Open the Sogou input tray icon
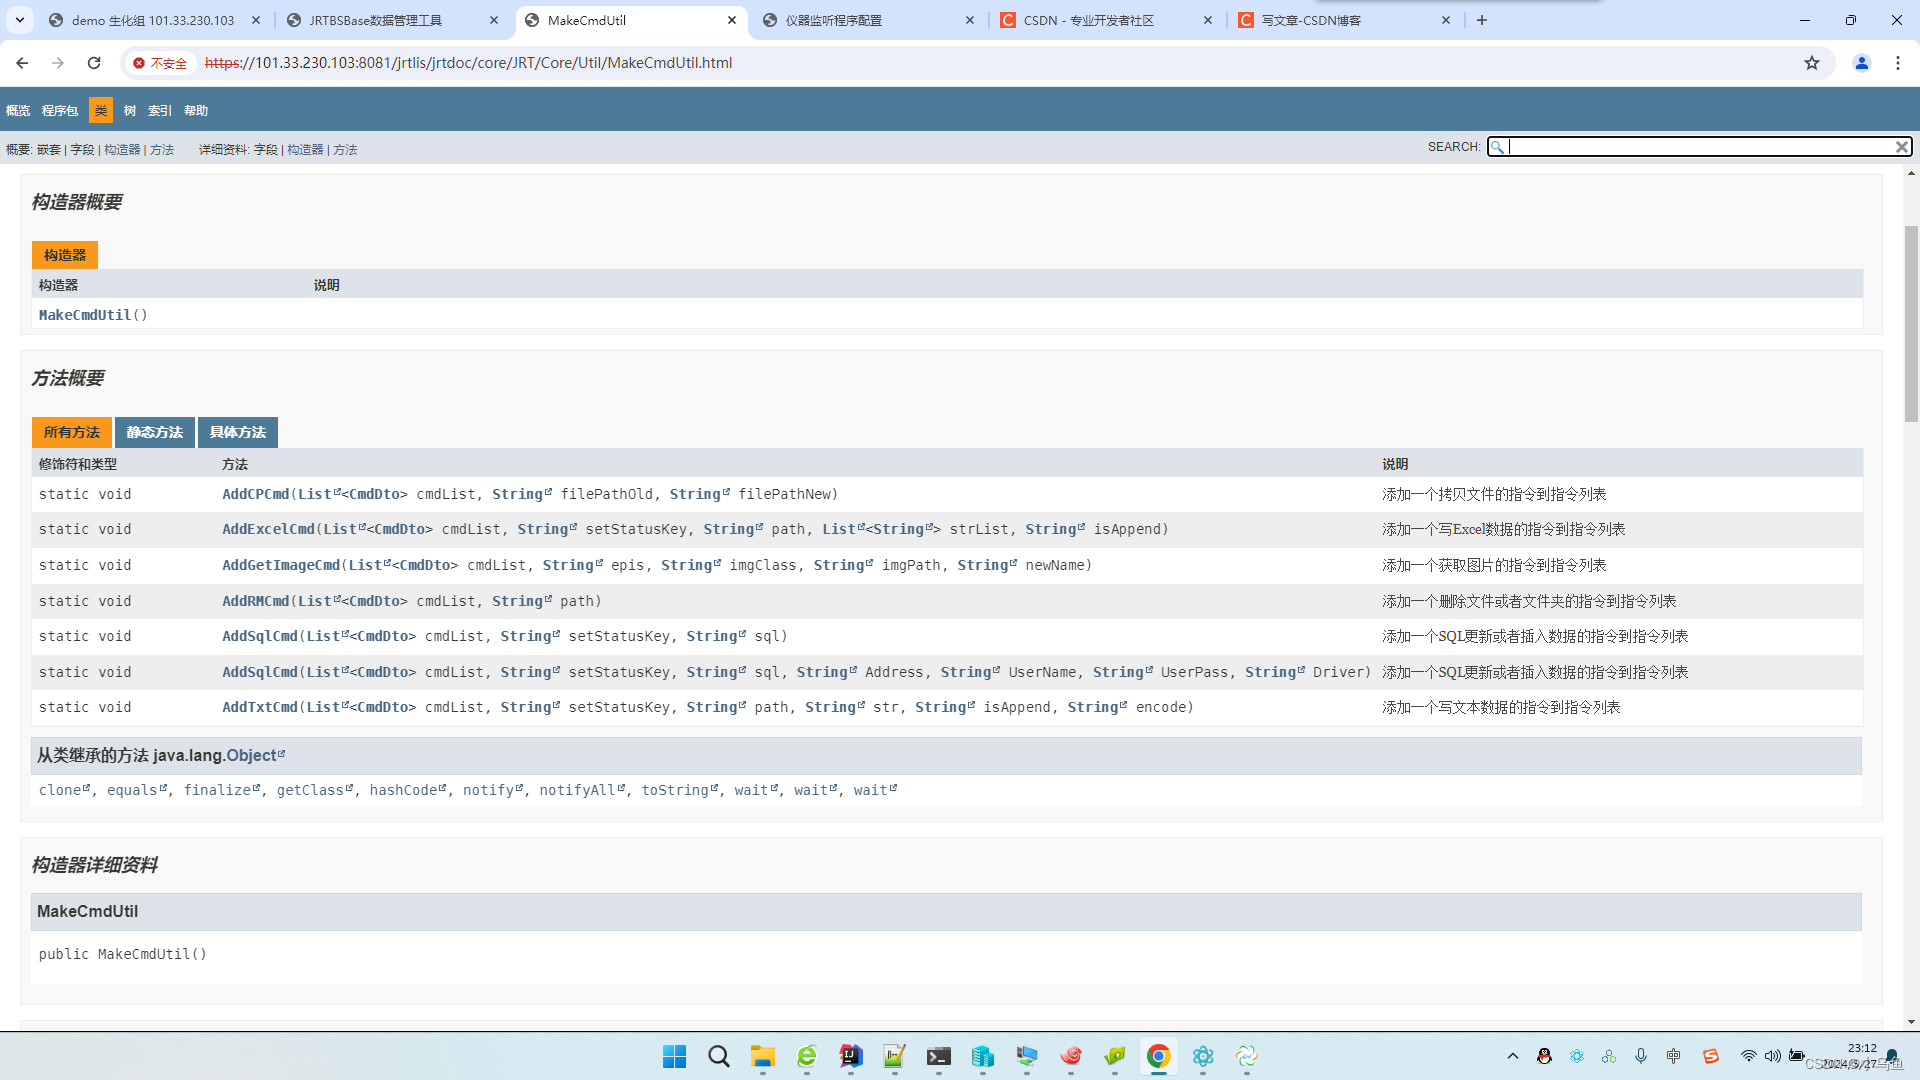Image resolution: width=1920 pixels, height=1080 pixels. point(1711,1056)
